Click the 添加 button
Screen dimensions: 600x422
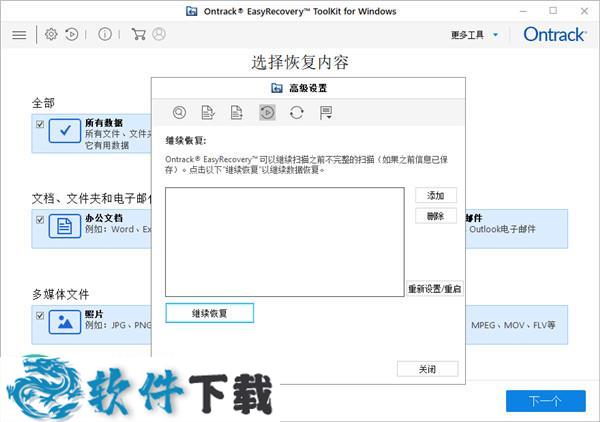coord(436,196)
